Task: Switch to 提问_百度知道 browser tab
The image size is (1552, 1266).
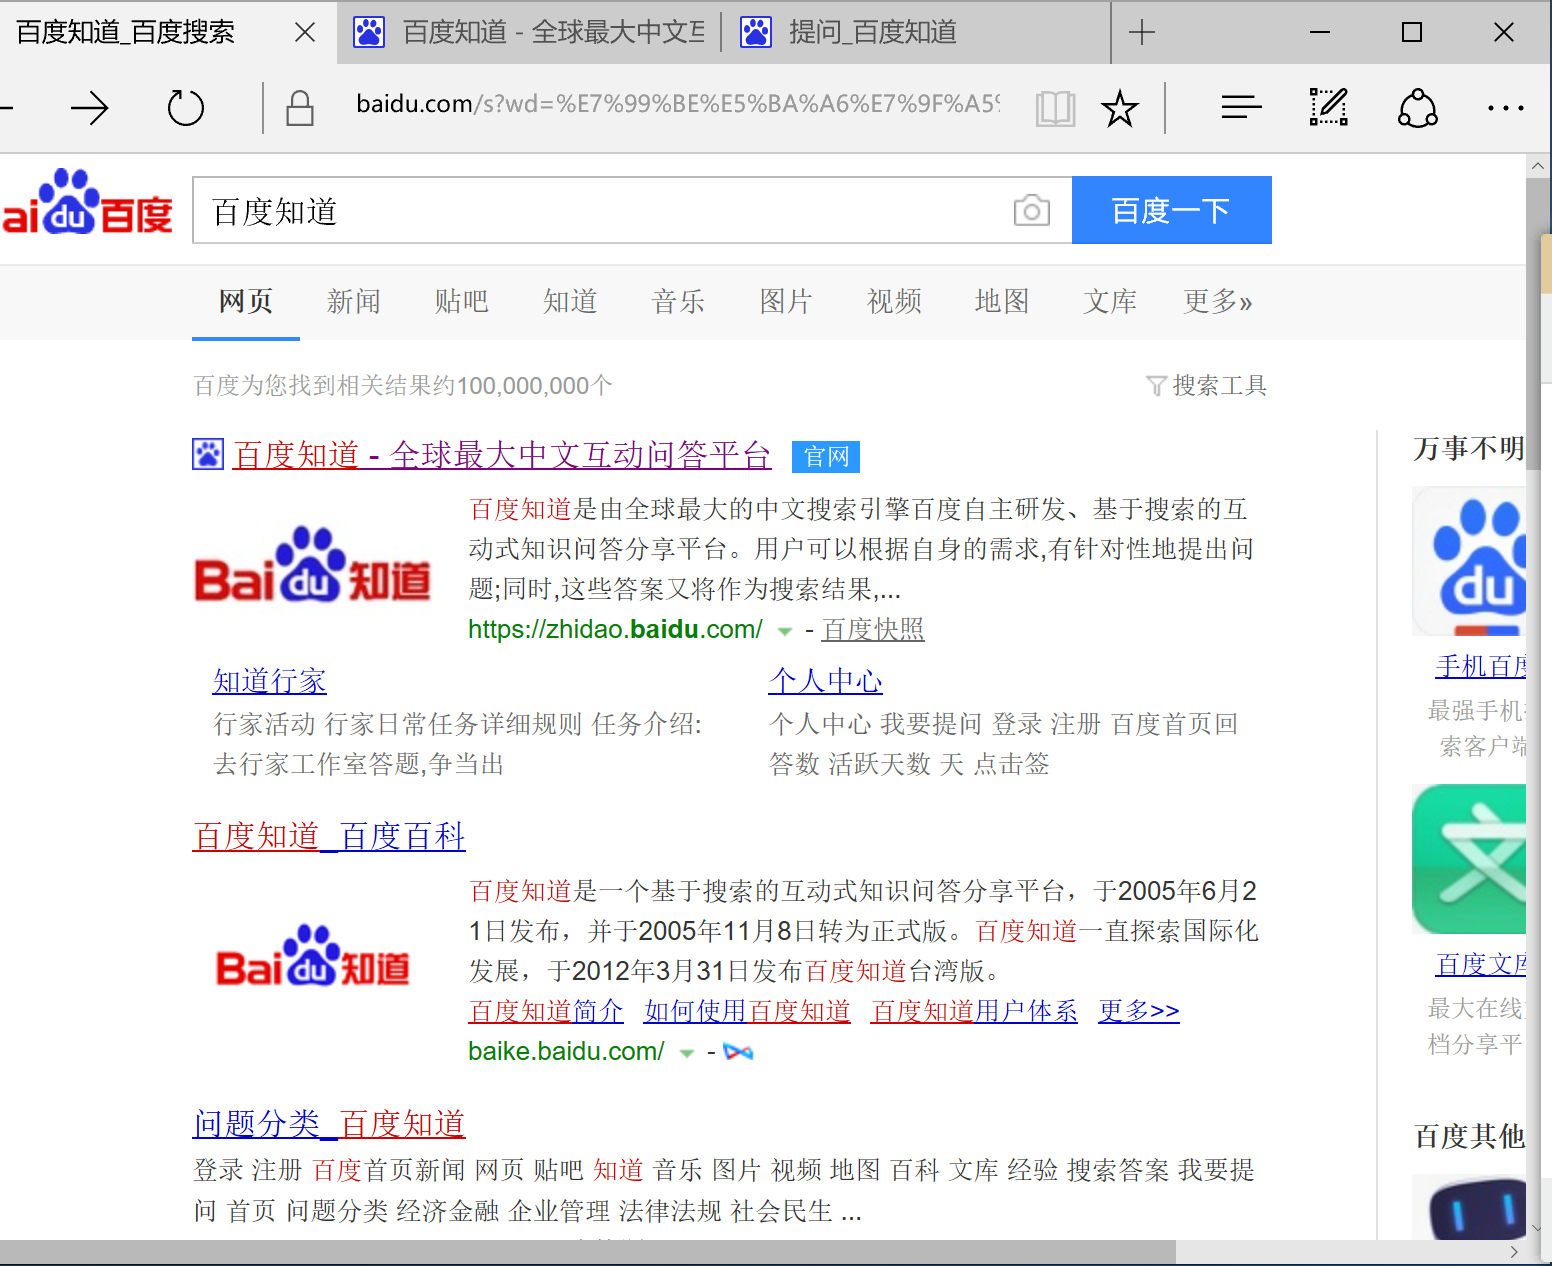Action: tap(916, 33)
